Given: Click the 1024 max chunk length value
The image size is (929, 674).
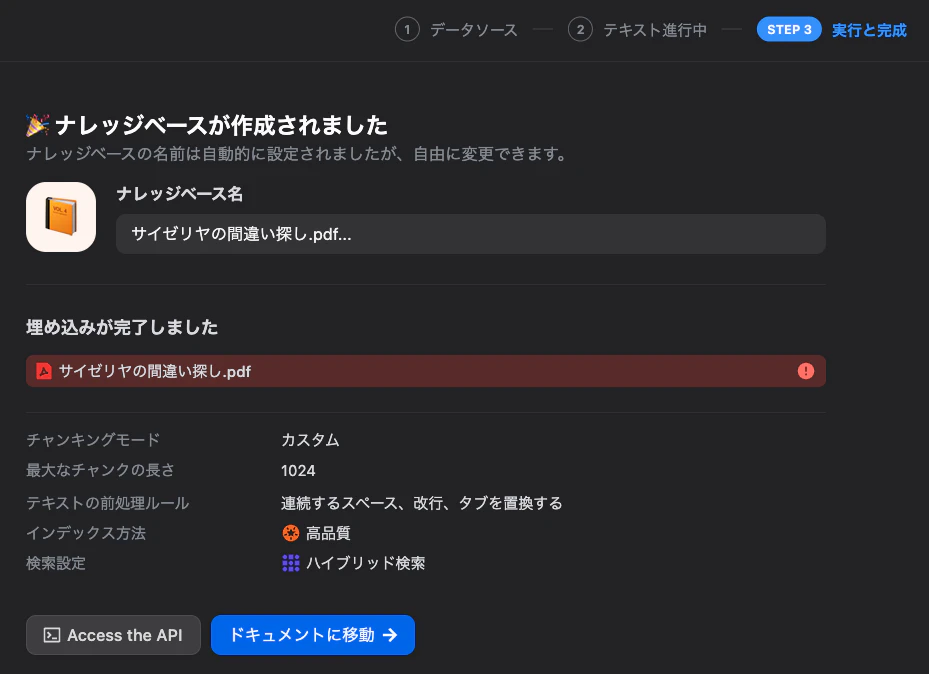Looking at the screenshot, I should [x=298, y=471].
